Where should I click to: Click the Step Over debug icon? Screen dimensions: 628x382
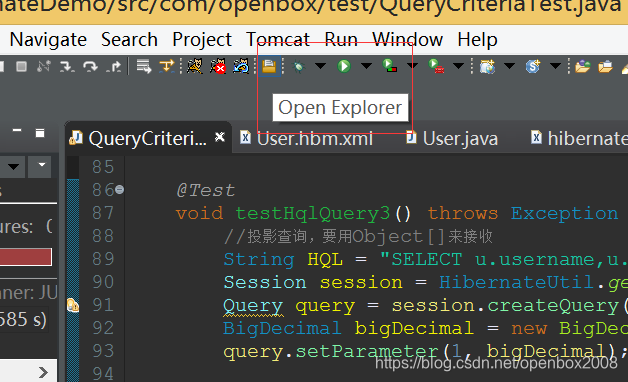[90, 66]
